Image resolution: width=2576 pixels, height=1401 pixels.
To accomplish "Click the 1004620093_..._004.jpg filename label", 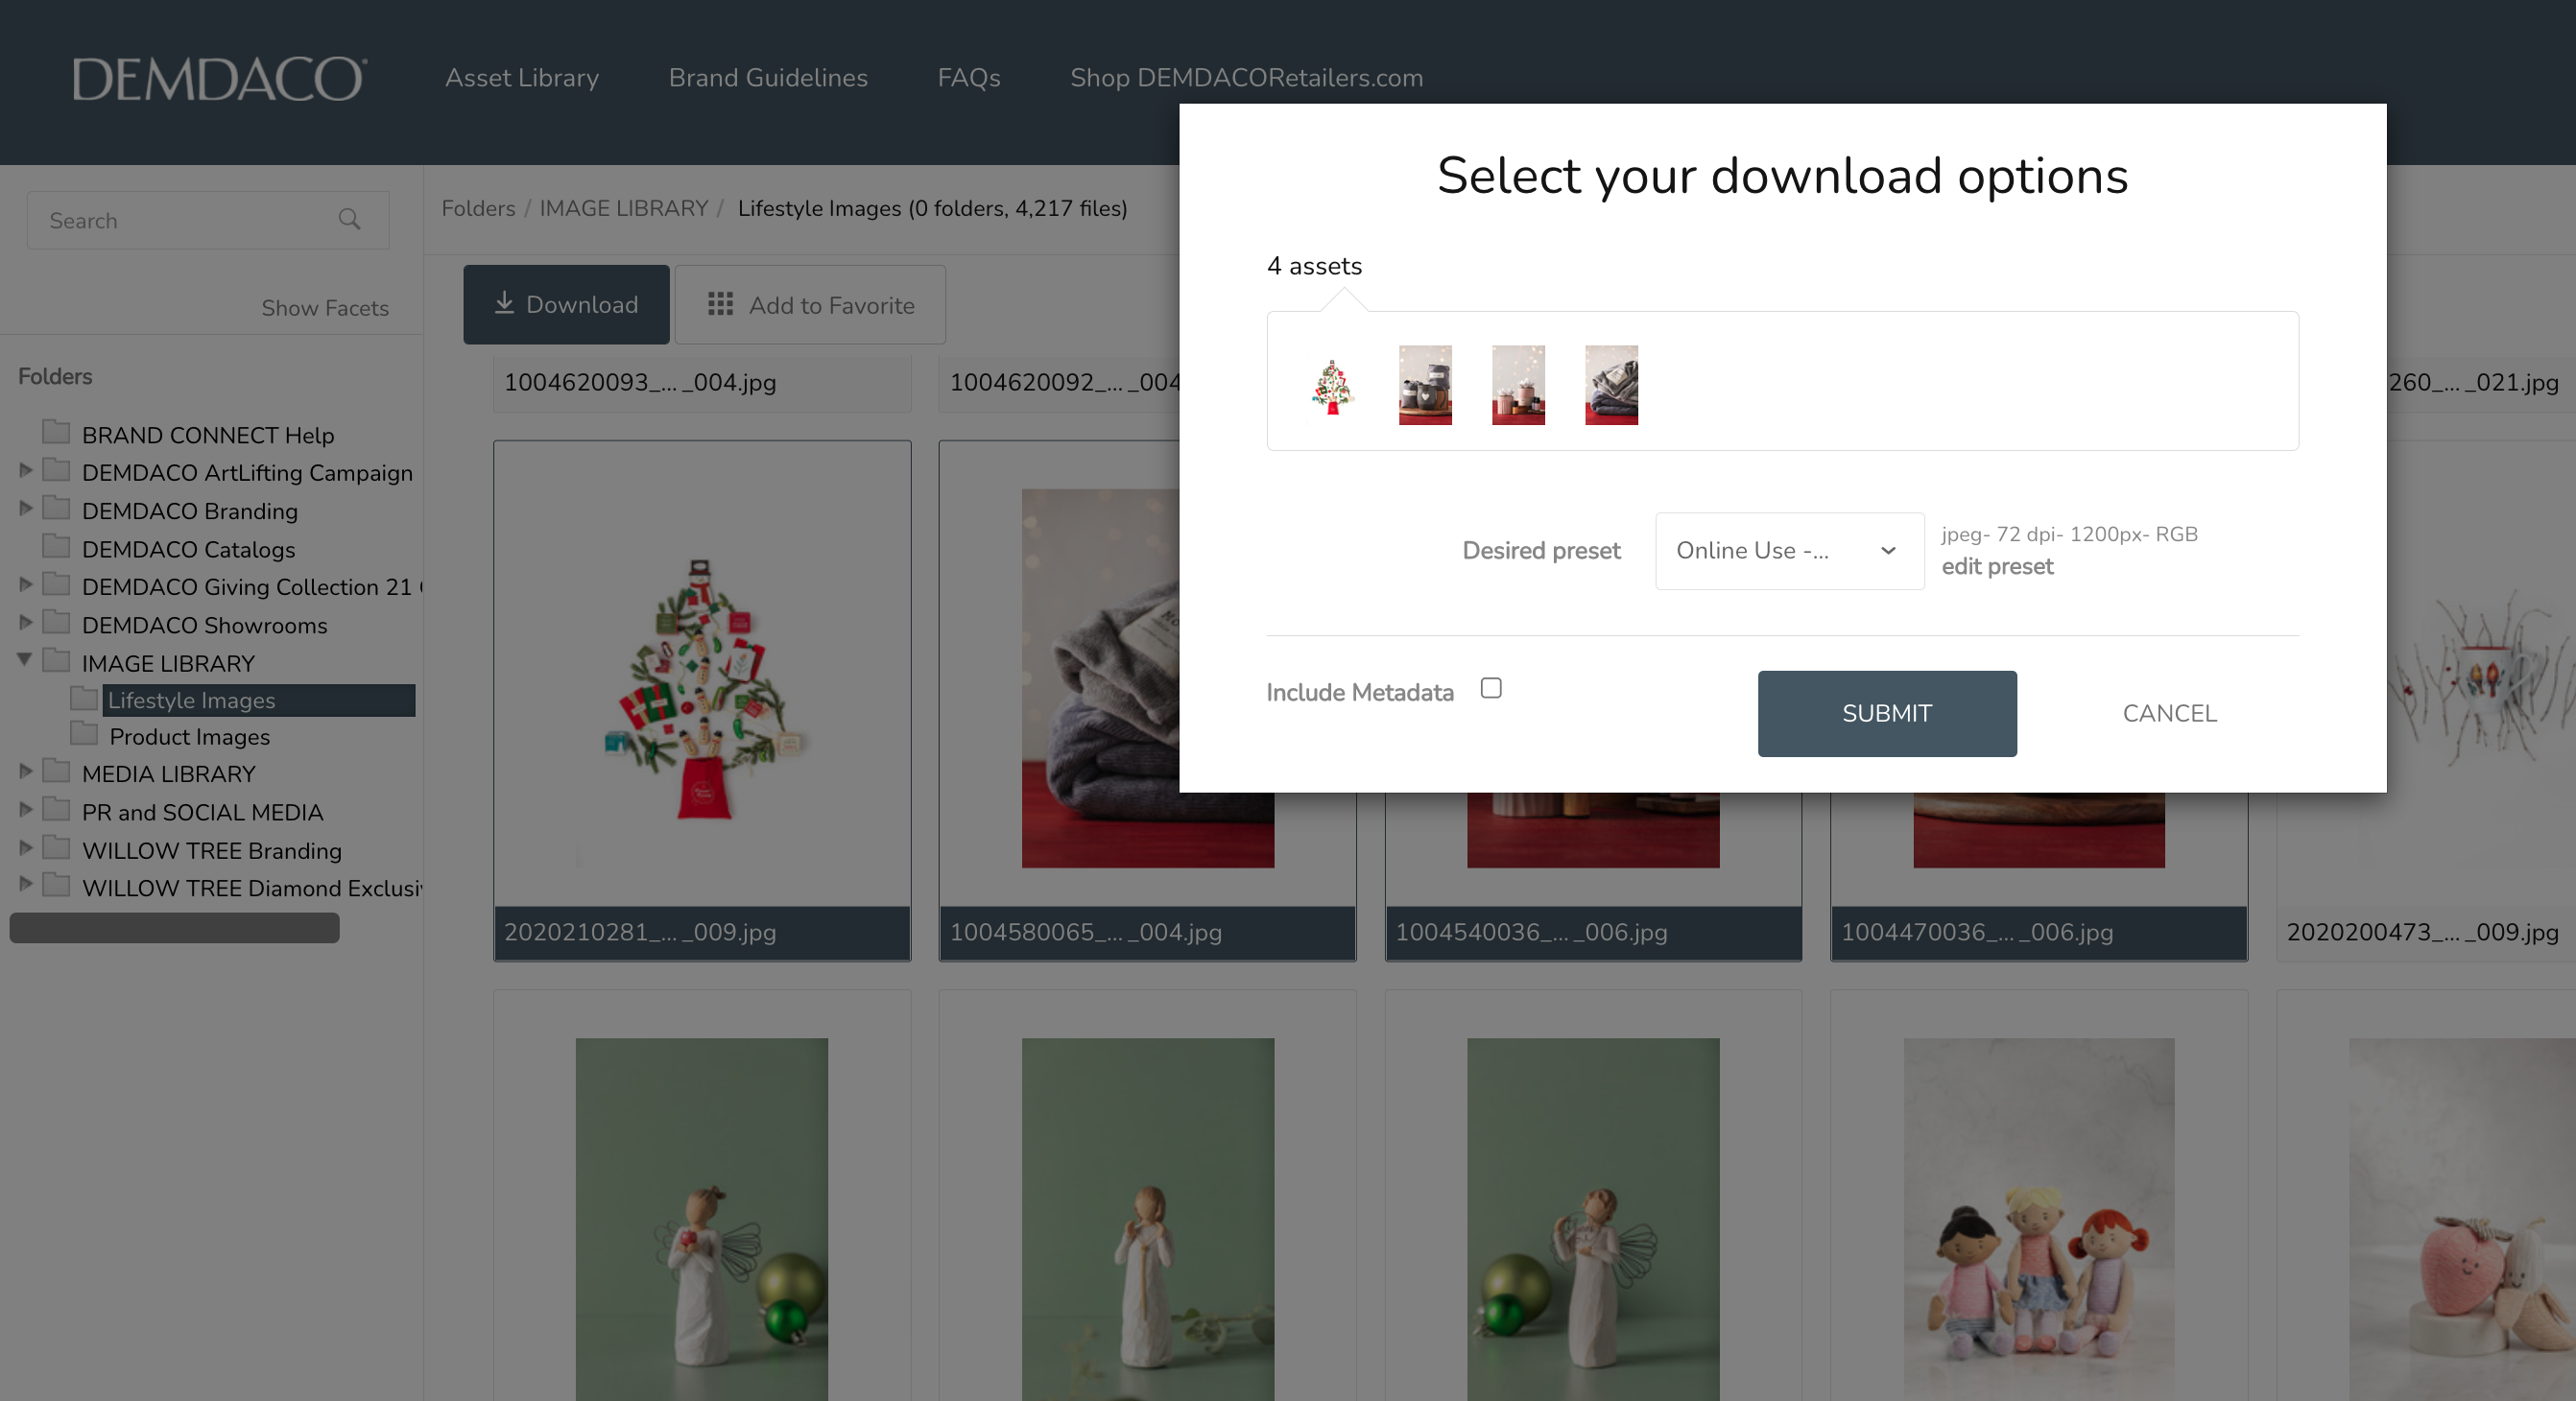I will pos(640,382).
